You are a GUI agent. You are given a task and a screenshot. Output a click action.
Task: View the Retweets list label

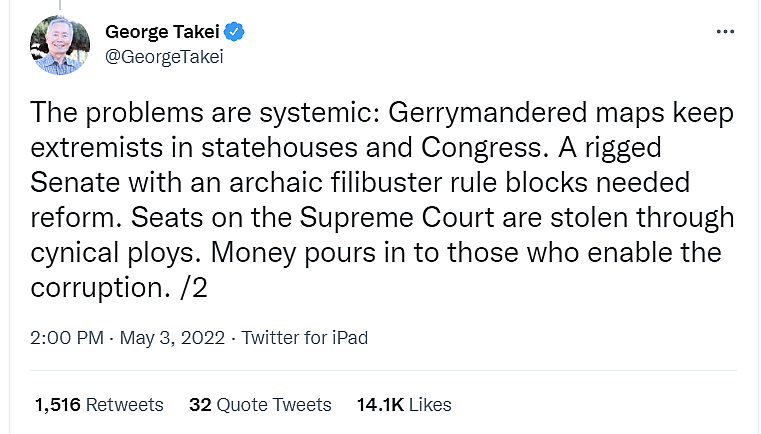coord(124,405)
